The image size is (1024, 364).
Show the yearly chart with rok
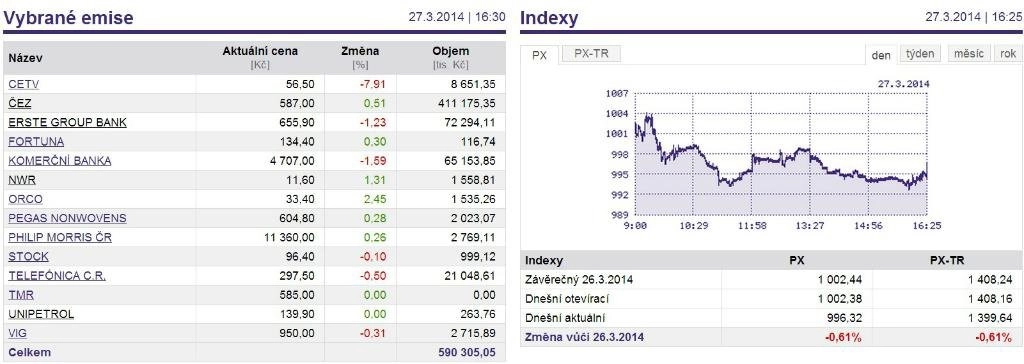point(1008,54)
